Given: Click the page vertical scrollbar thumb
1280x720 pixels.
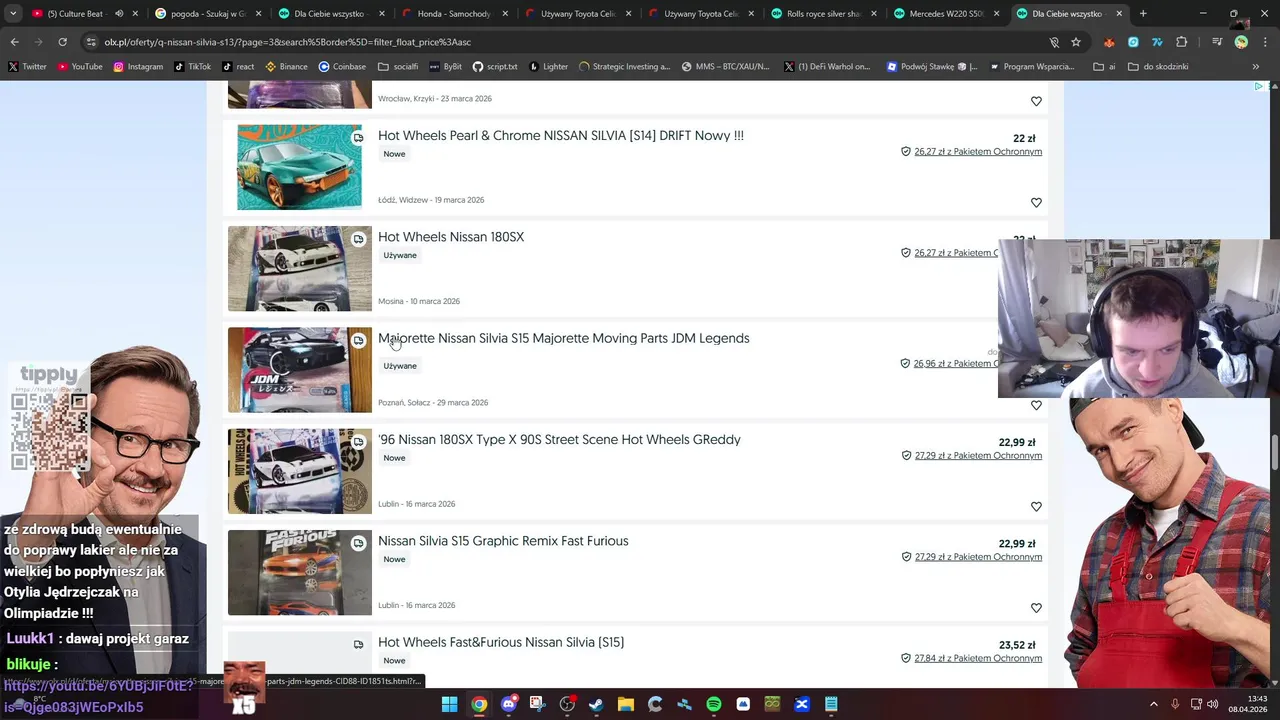Looking at the screenshot, I should (x=1274, y=451).
